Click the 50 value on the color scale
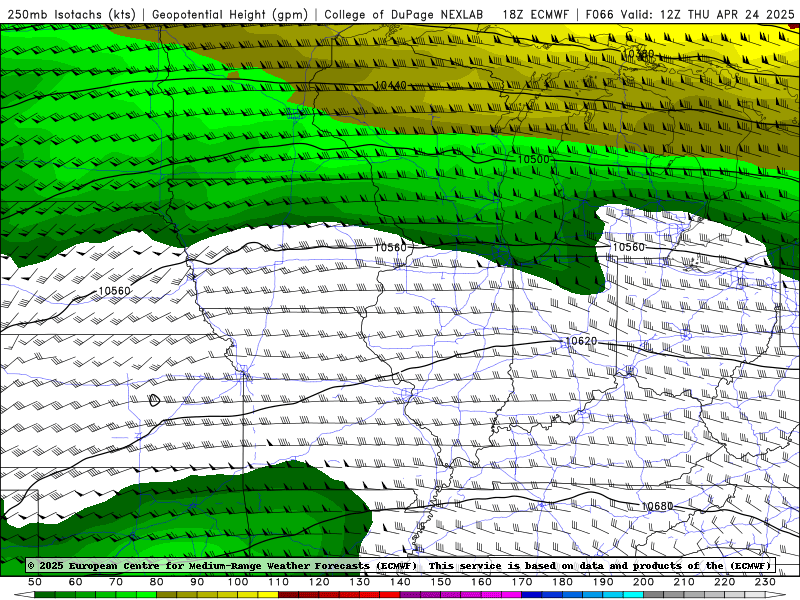The image size is (800, 600). click(x=35, y=582)
